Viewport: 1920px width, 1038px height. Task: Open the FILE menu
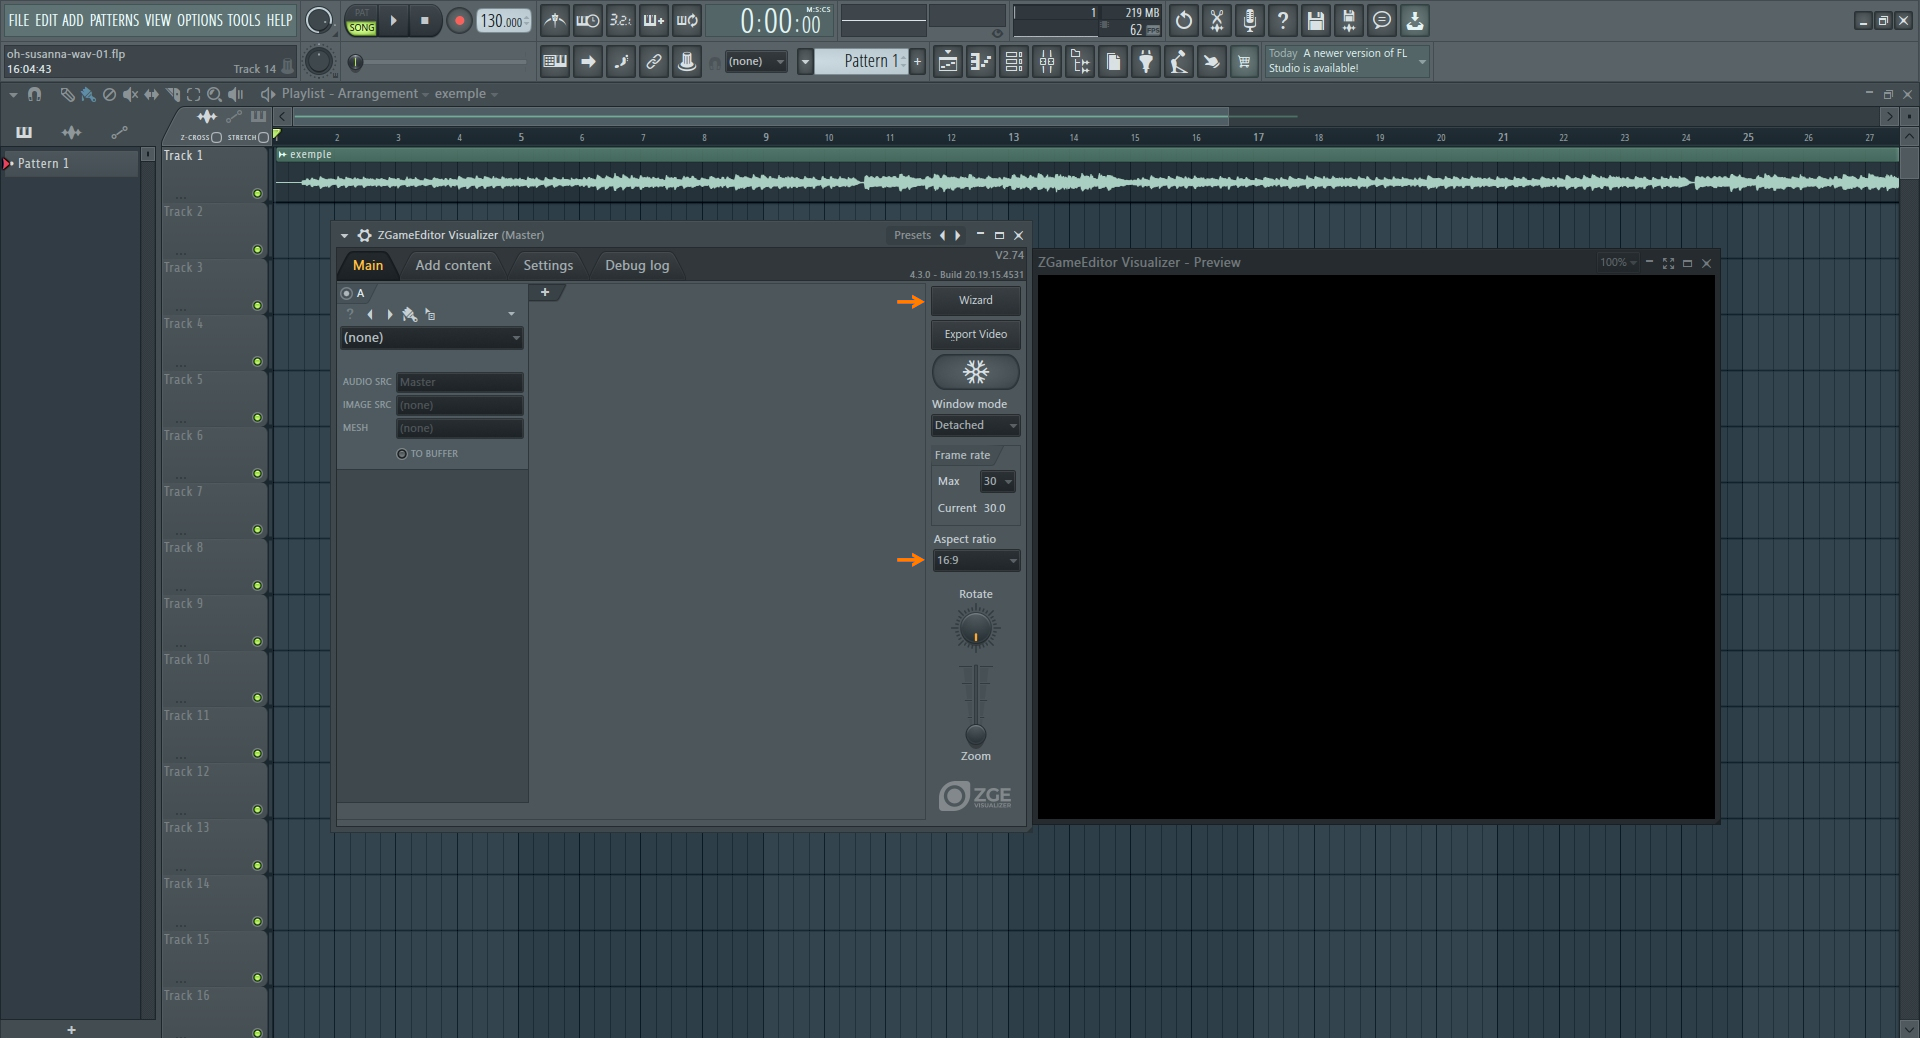19,20
